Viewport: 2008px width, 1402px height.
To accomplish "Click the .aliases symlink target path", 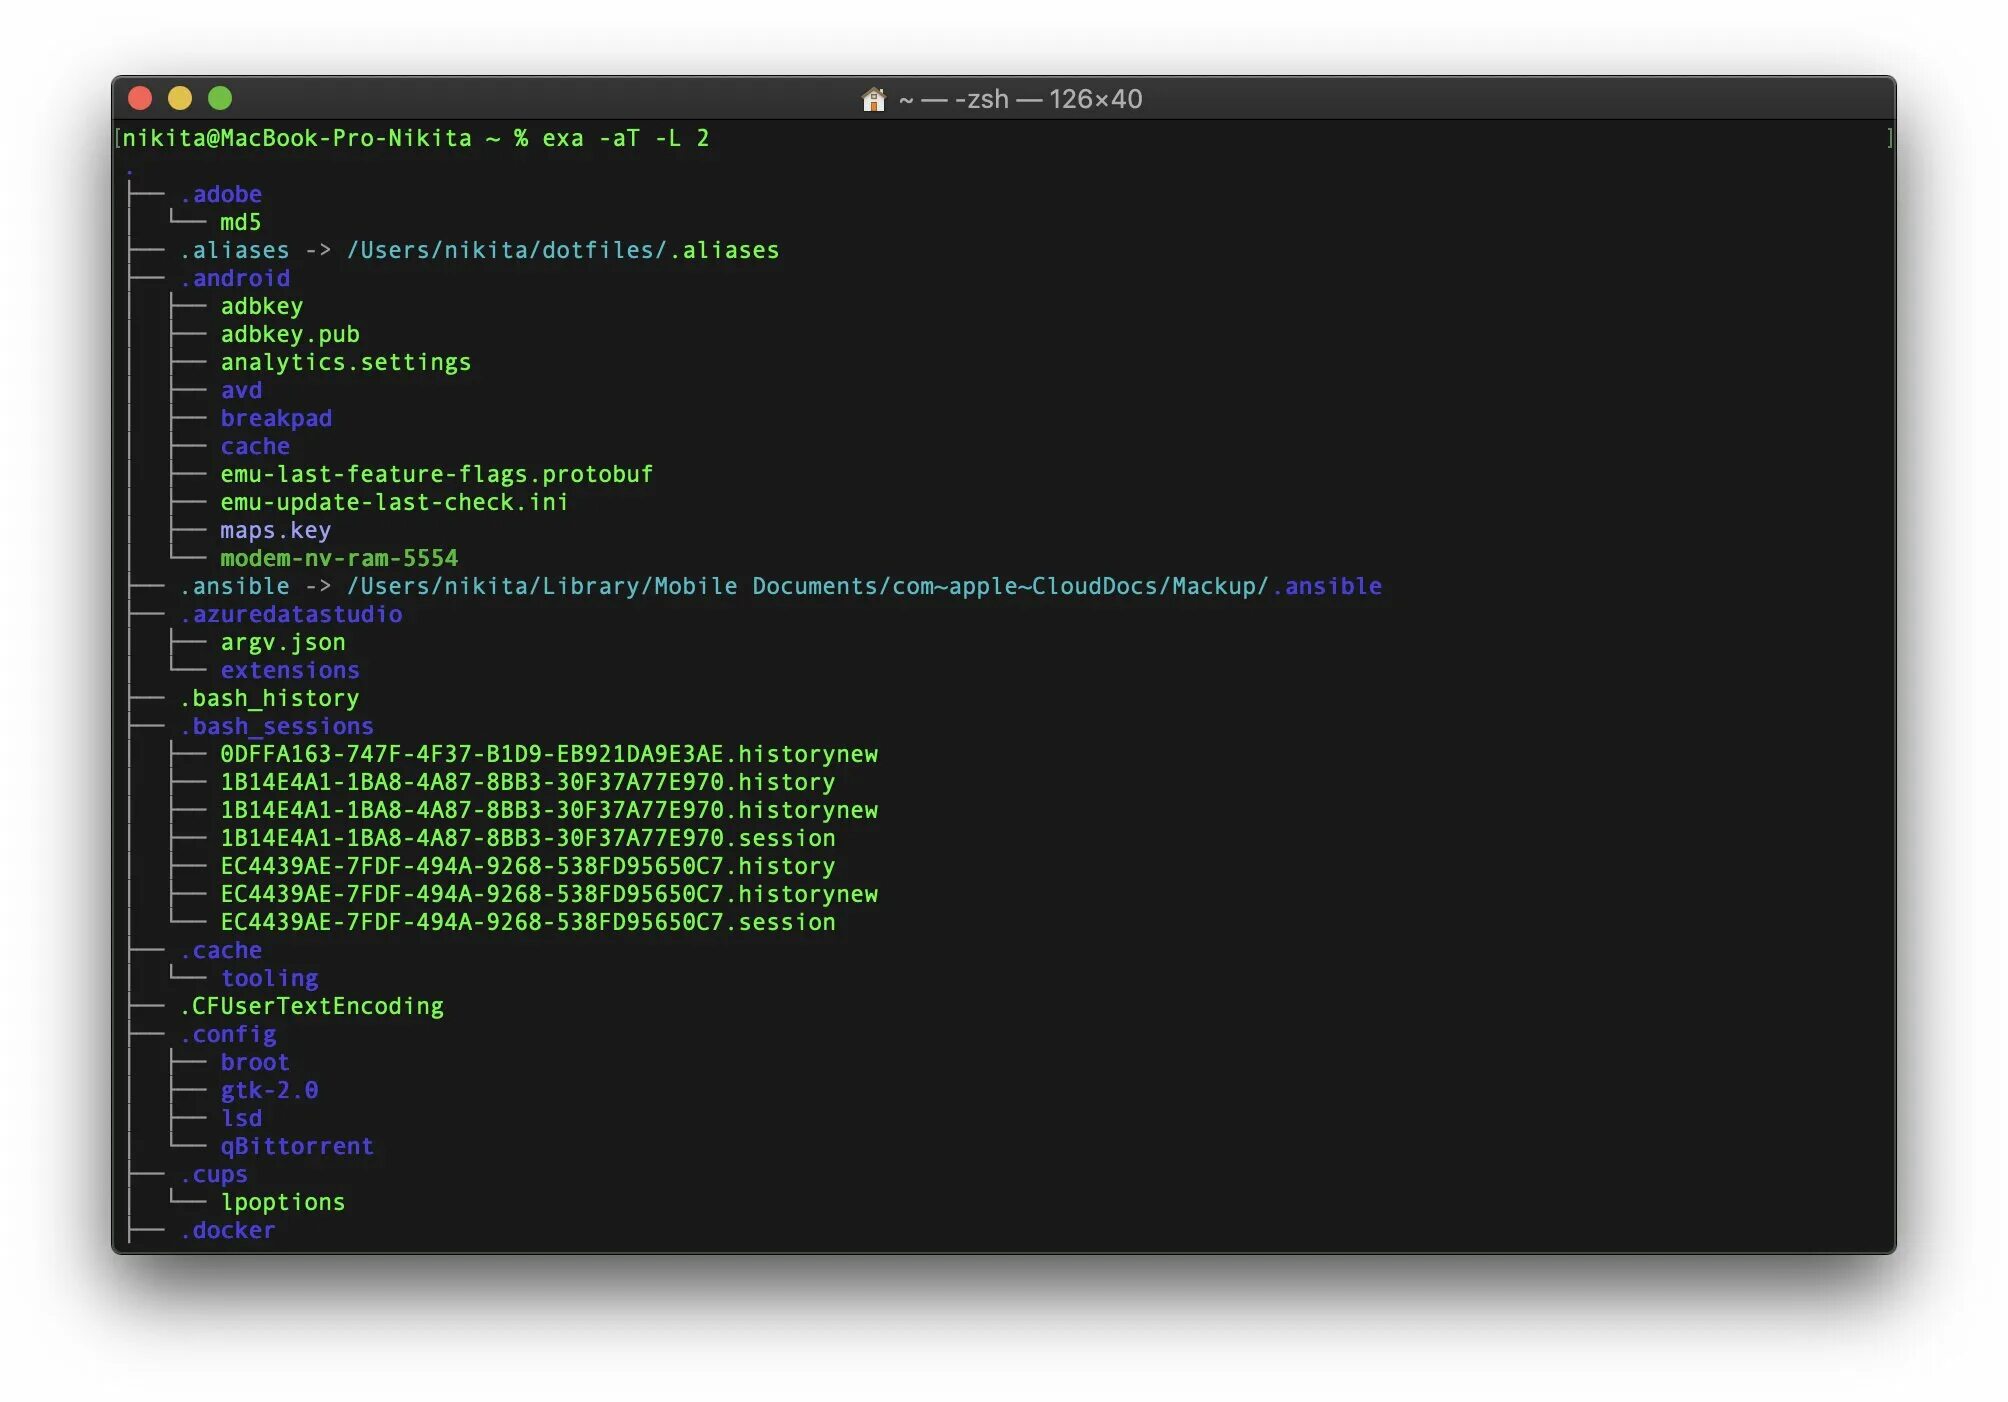I will 562,250.
